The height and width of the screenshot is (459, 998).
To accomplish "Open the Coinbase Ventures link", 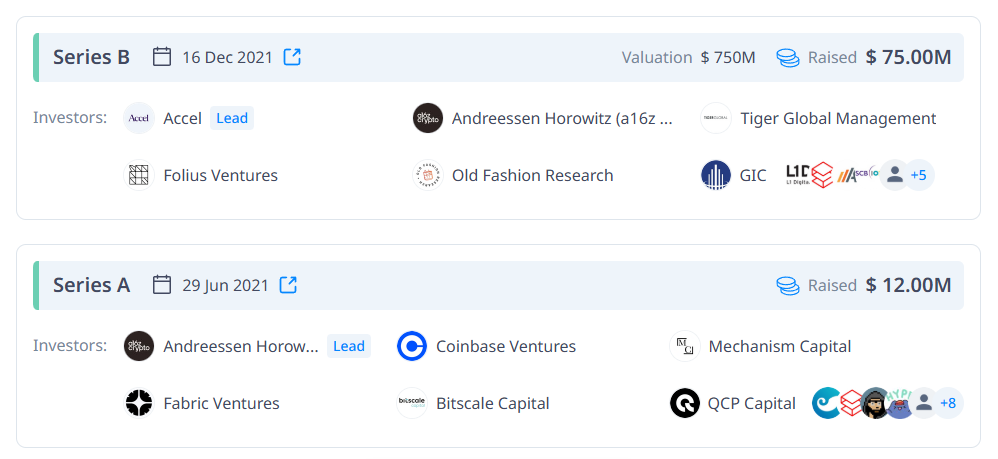I will 506,346.
